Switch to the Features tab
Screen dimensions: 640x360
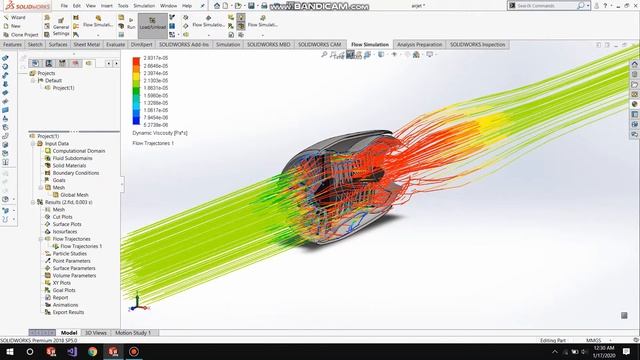[x=12, y=44]
